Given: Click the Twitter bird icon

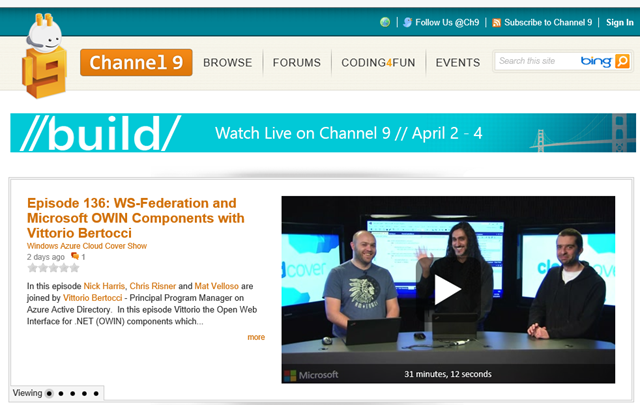Looking at the screenshot, I should coord(407,22).
